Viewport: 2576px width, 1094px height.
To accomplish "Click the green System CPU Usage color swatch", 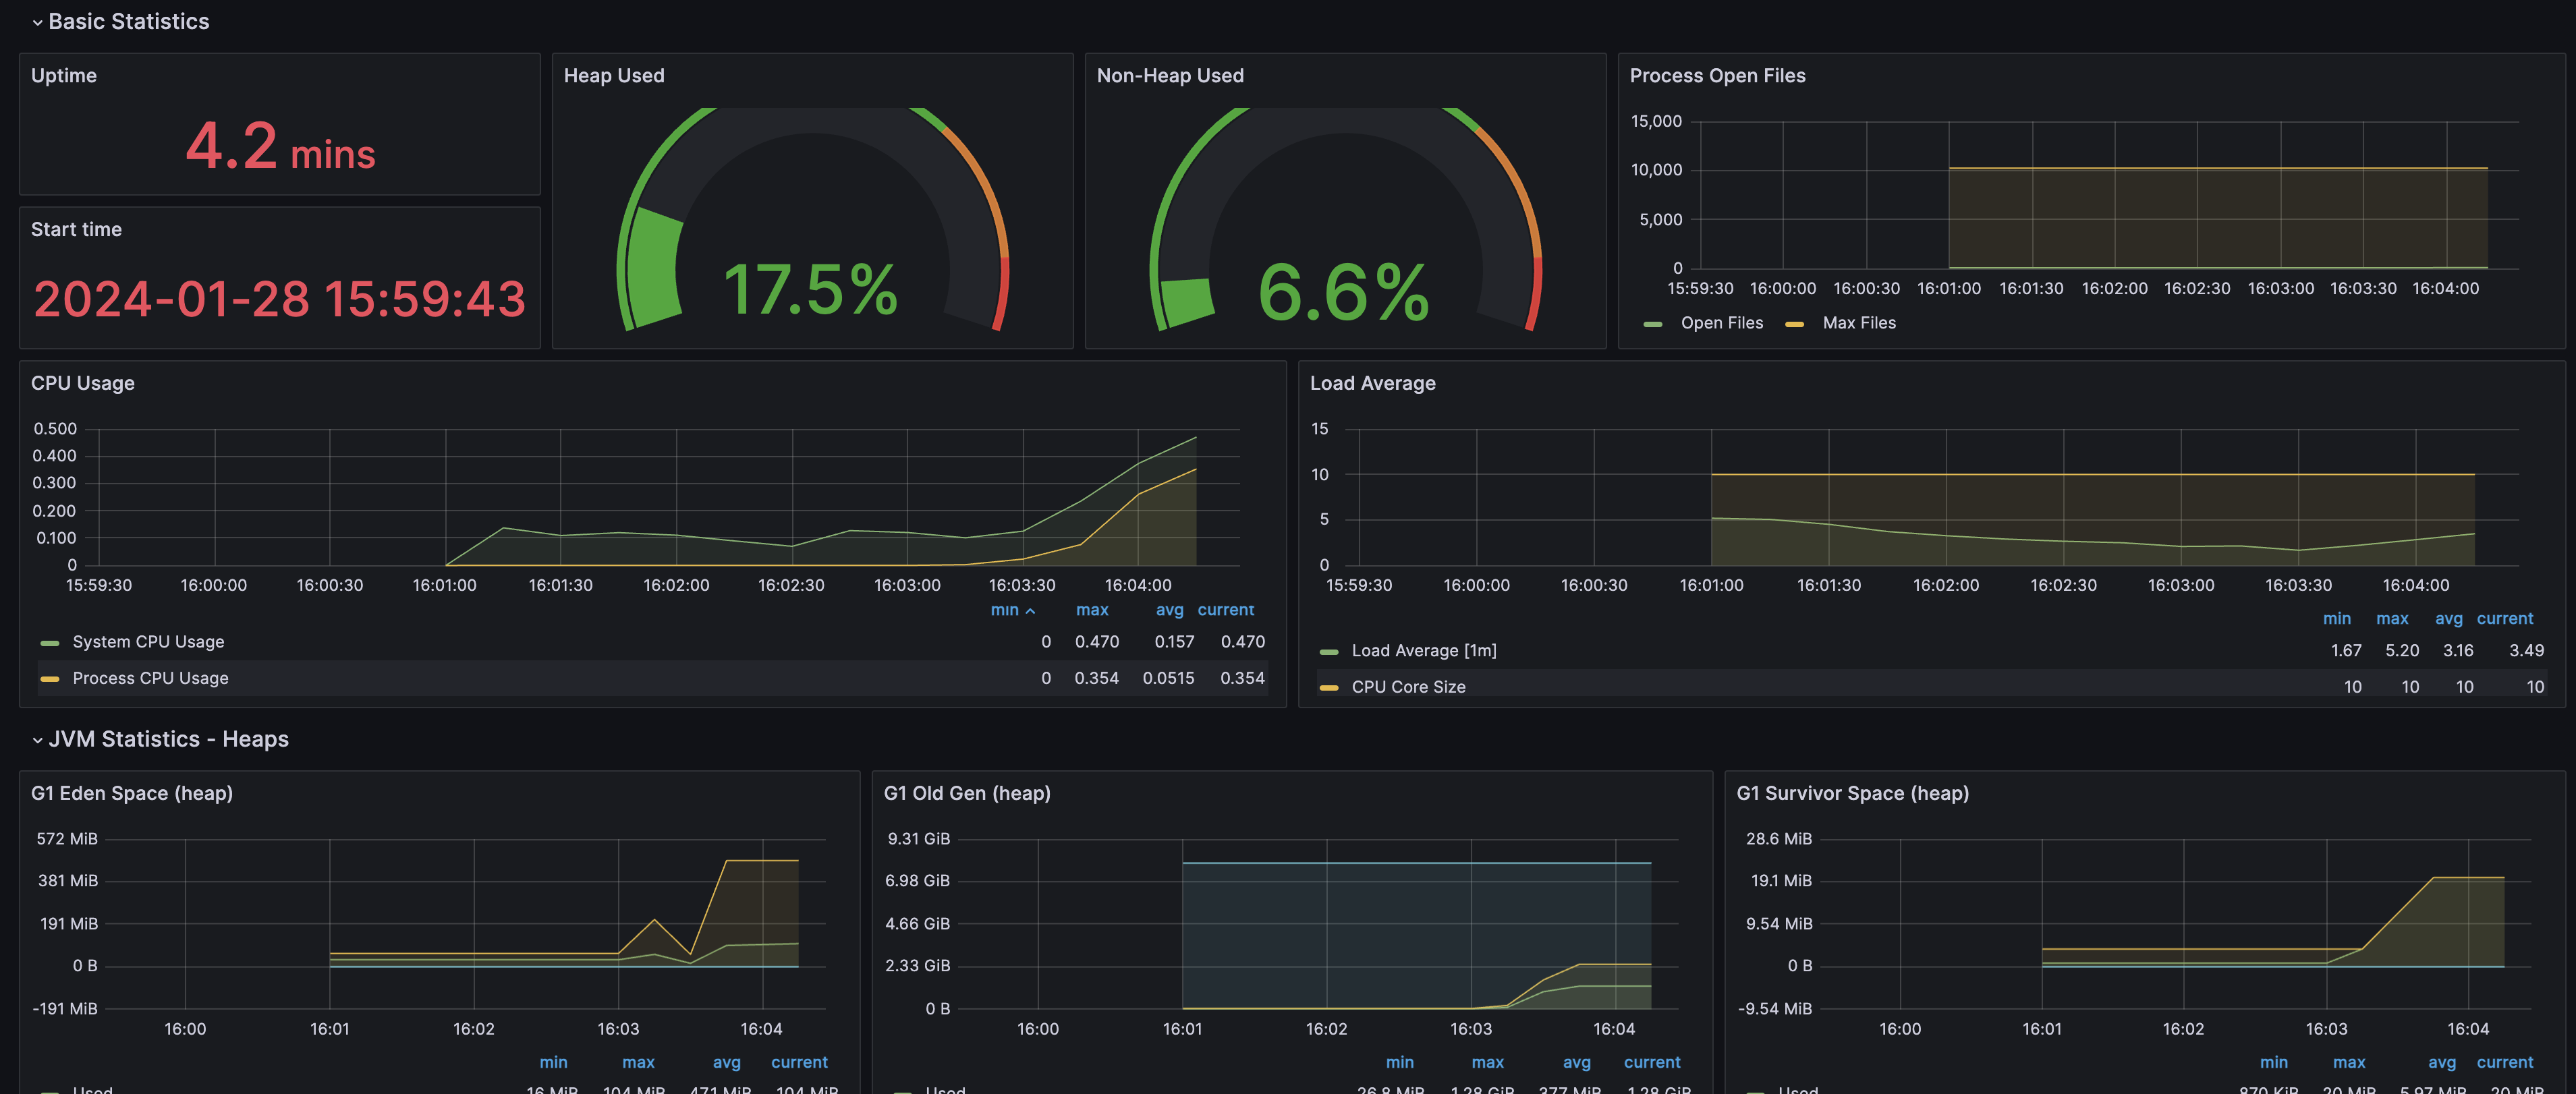I will [x=50, y=643].
